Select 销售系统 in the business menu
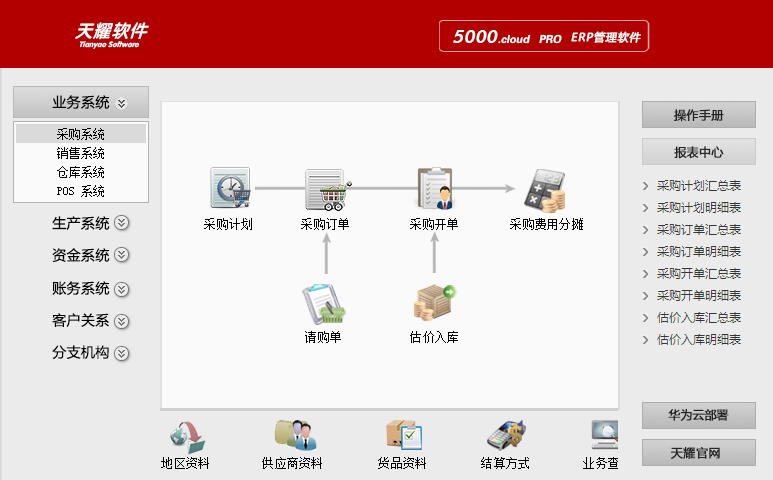Image resolution: width=773 pixels, height=480 pixels. (x=81, y=153)
